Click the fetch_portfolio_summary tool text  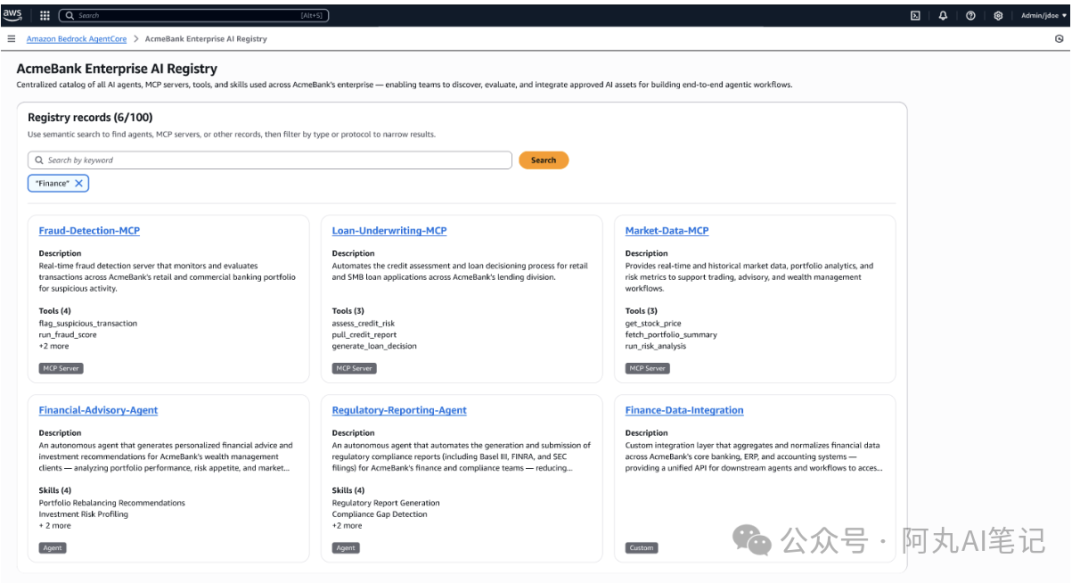(671, 335)
